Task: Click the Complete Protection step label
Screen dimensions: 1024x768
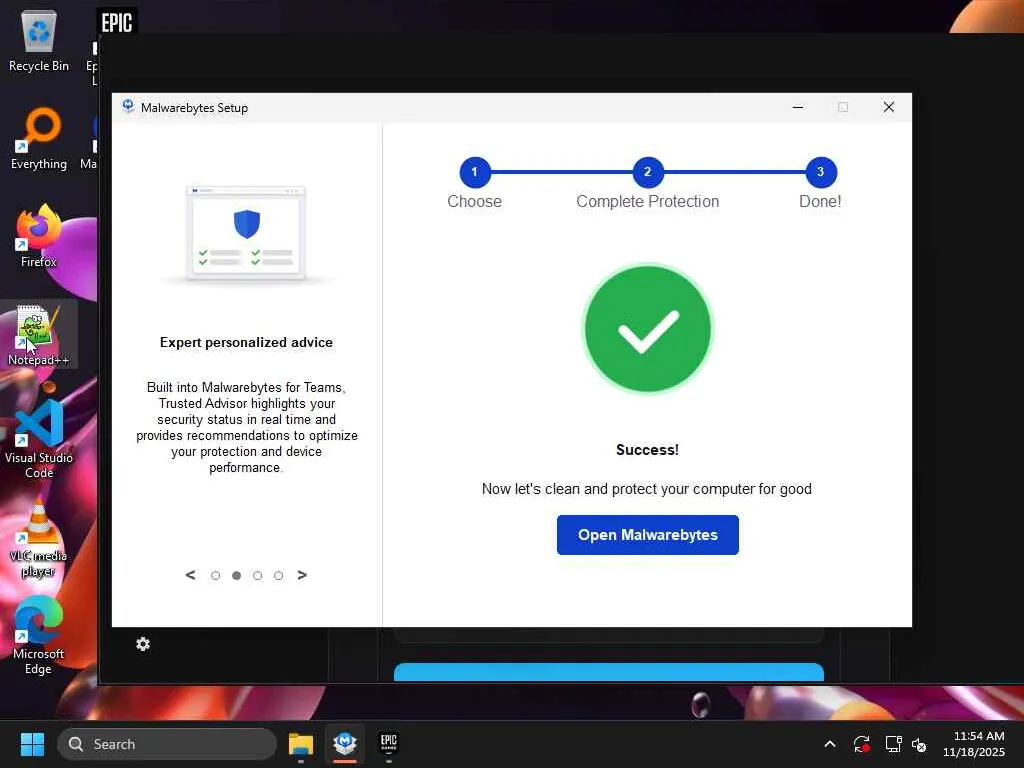Action: 647,201
